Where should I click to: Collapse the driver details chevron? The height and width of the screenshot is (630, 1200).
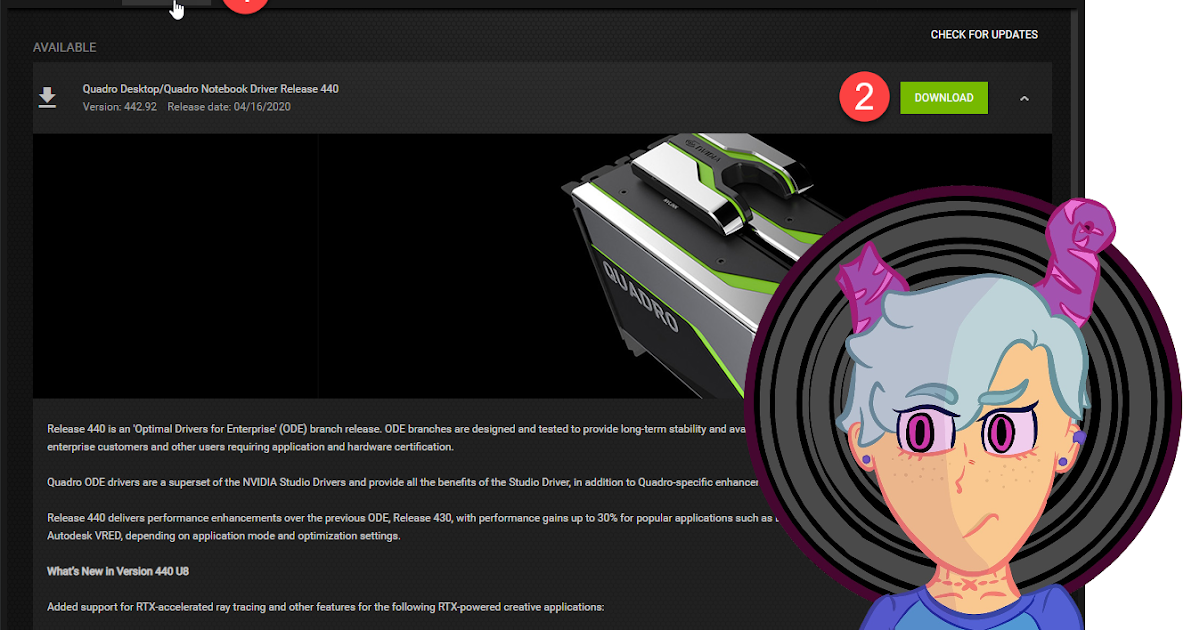[1024, 98]
